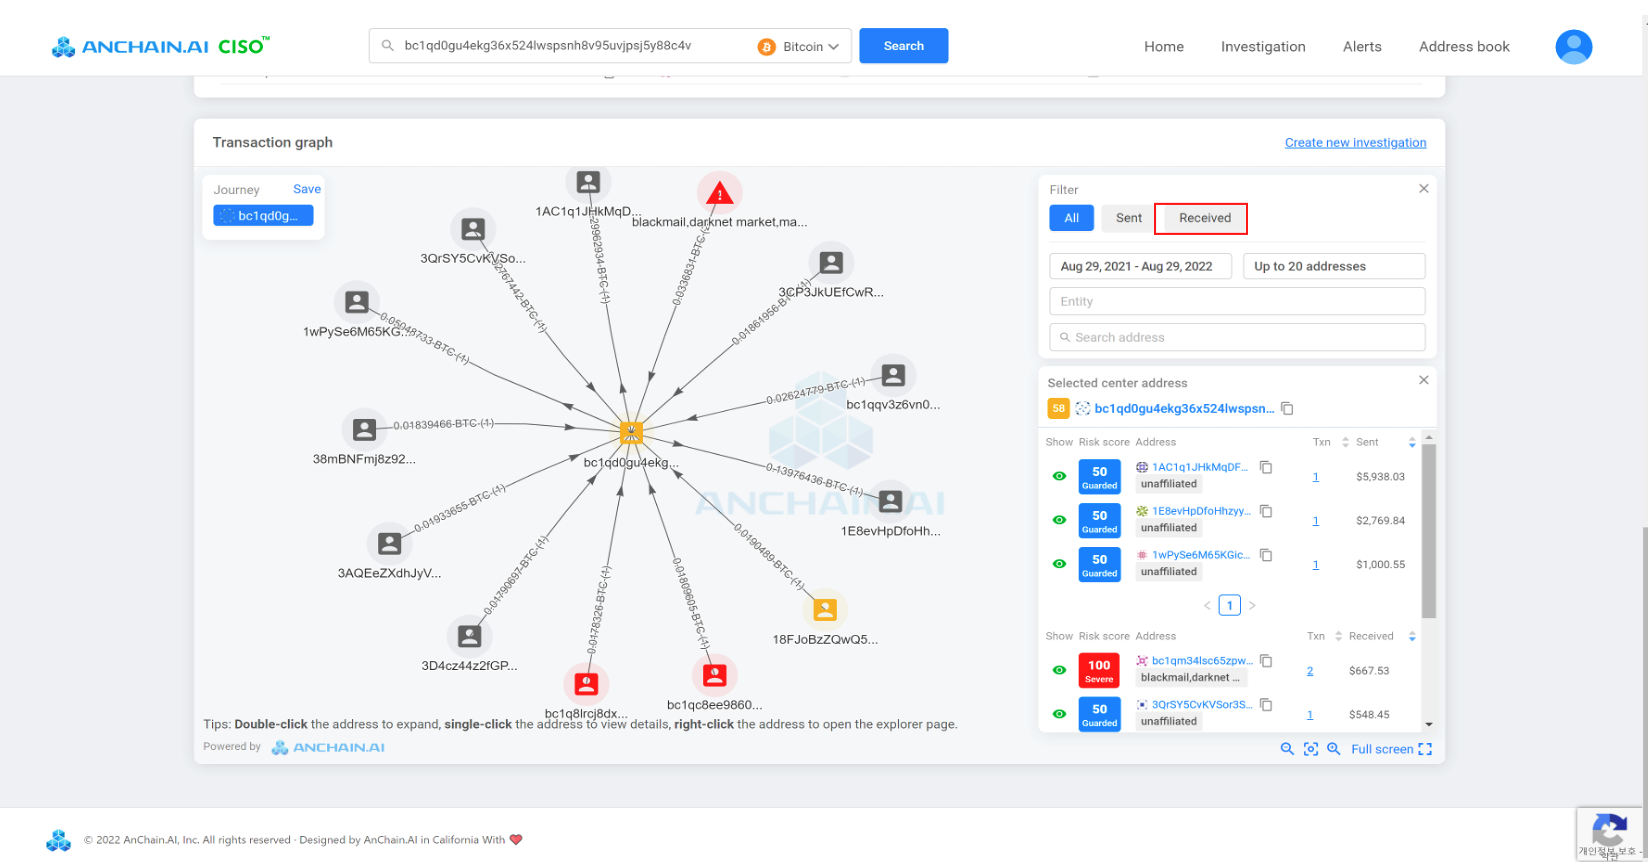Click the Search address field
The height and width of the screenshot is (862, 1648).
pyautogui.click(x=1237, y=337)
